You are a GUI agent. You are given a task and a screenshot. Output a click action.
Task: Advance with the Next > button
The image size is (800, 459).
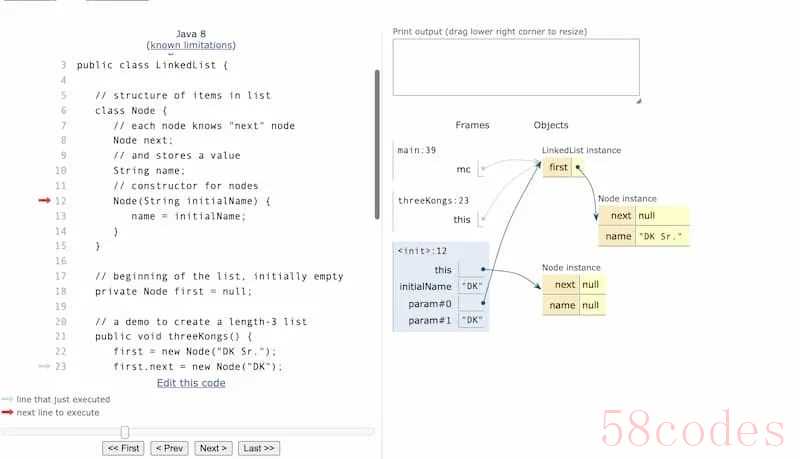pyautogui.click(x=213, y=448)
